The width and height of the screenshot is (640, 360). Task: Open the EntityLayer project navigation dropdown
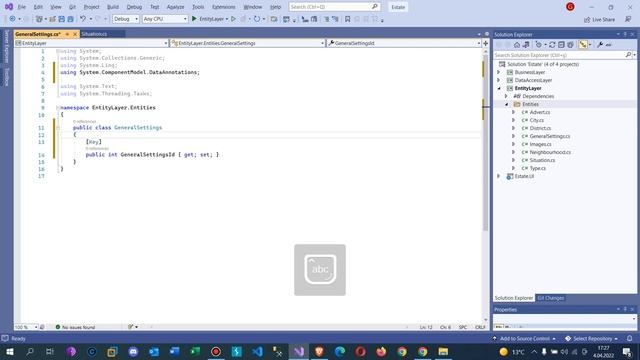(x=91, y=43)
